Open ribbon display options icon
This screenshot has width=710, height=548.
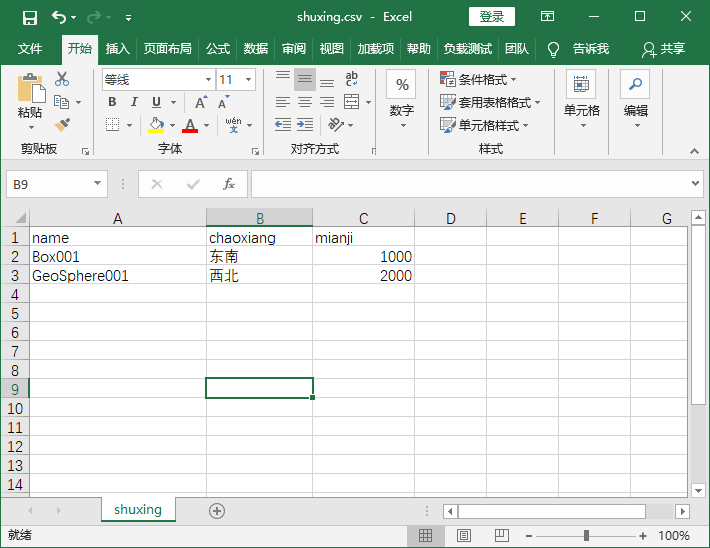coord(547,17)
